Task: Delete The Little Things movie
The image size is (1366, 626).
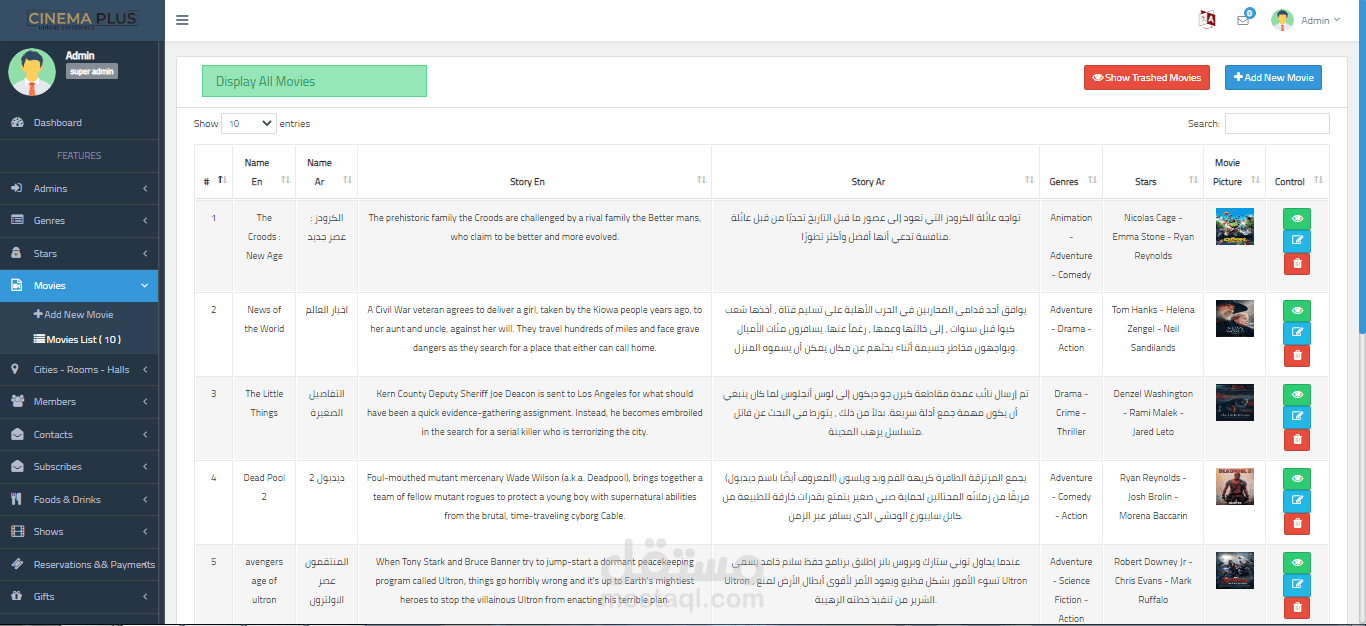Action: (x=1296, y=439)
